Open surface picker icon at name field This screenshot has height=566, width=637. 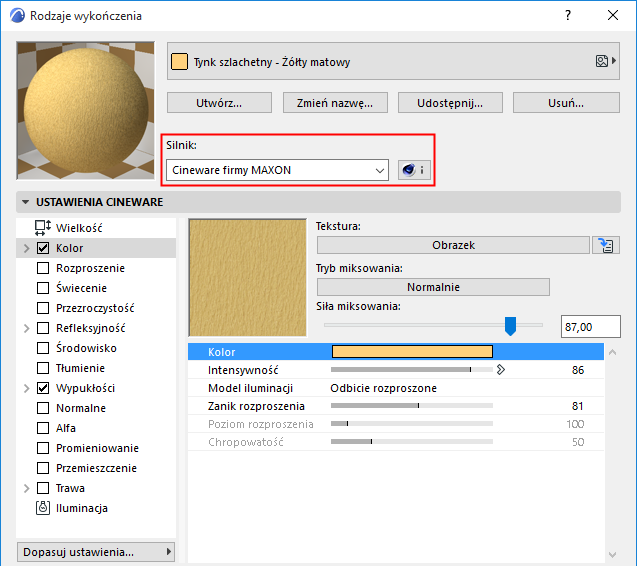point(605,61)
